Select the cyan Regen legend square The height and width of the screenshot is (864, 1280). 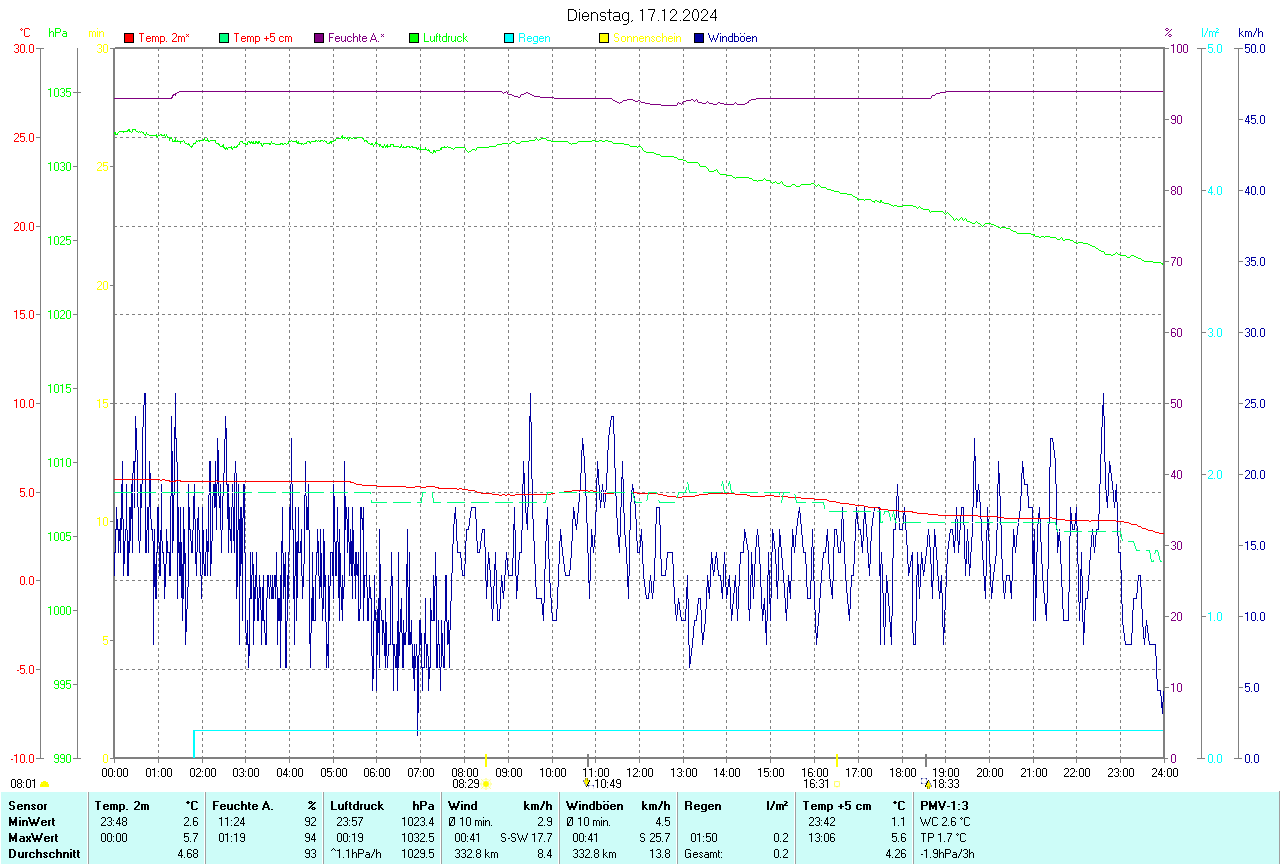tap(509, 38)
